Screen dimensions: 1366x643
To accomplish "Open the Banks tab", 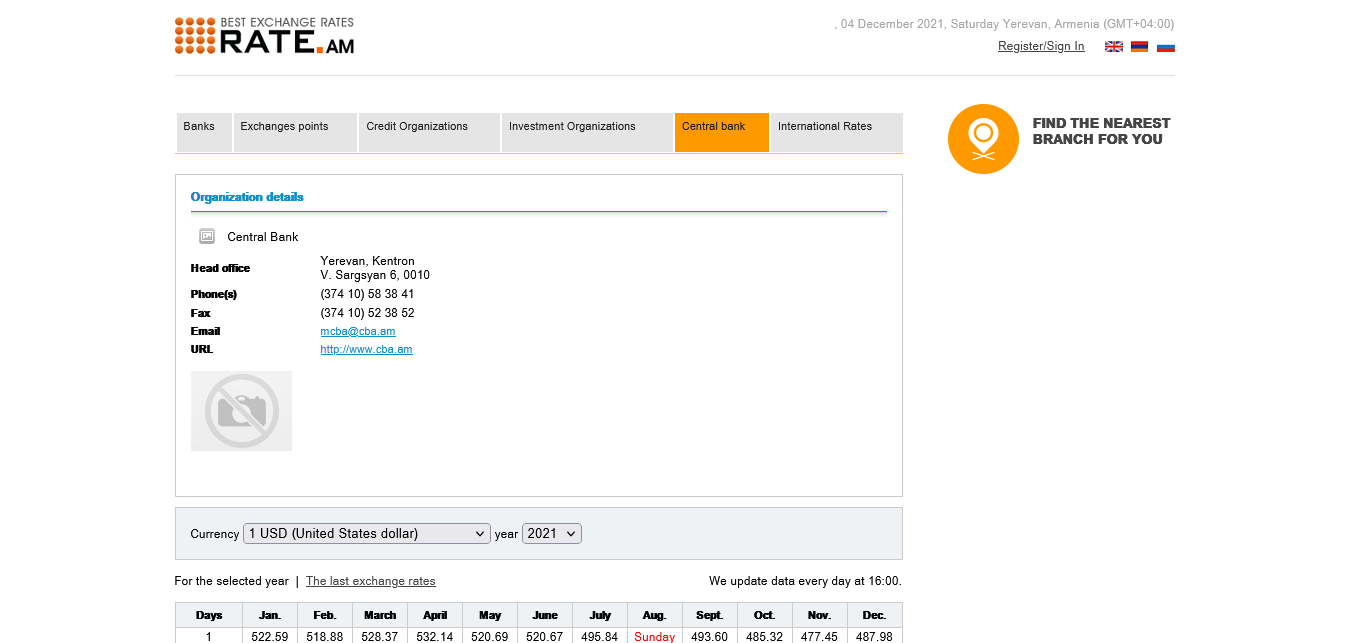I will pos(199,127).
